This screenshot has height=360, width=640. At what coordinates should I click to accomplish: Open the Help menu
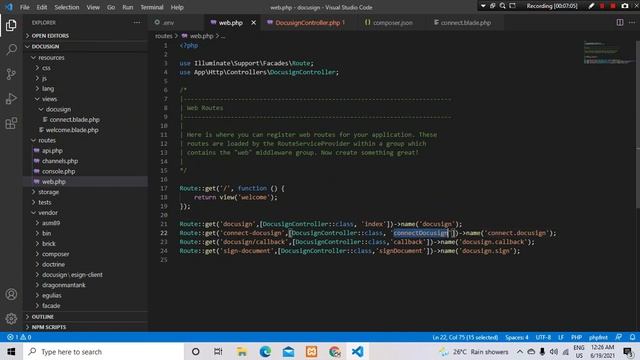pos(177,7)
